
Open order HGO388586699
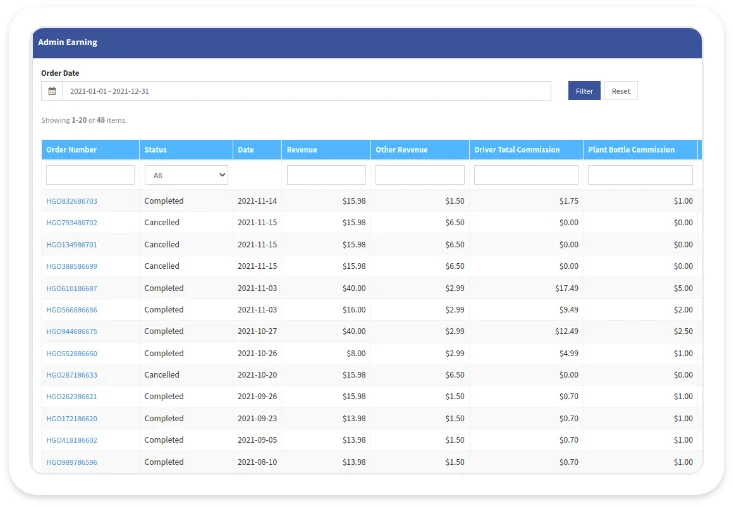[72, 266]
